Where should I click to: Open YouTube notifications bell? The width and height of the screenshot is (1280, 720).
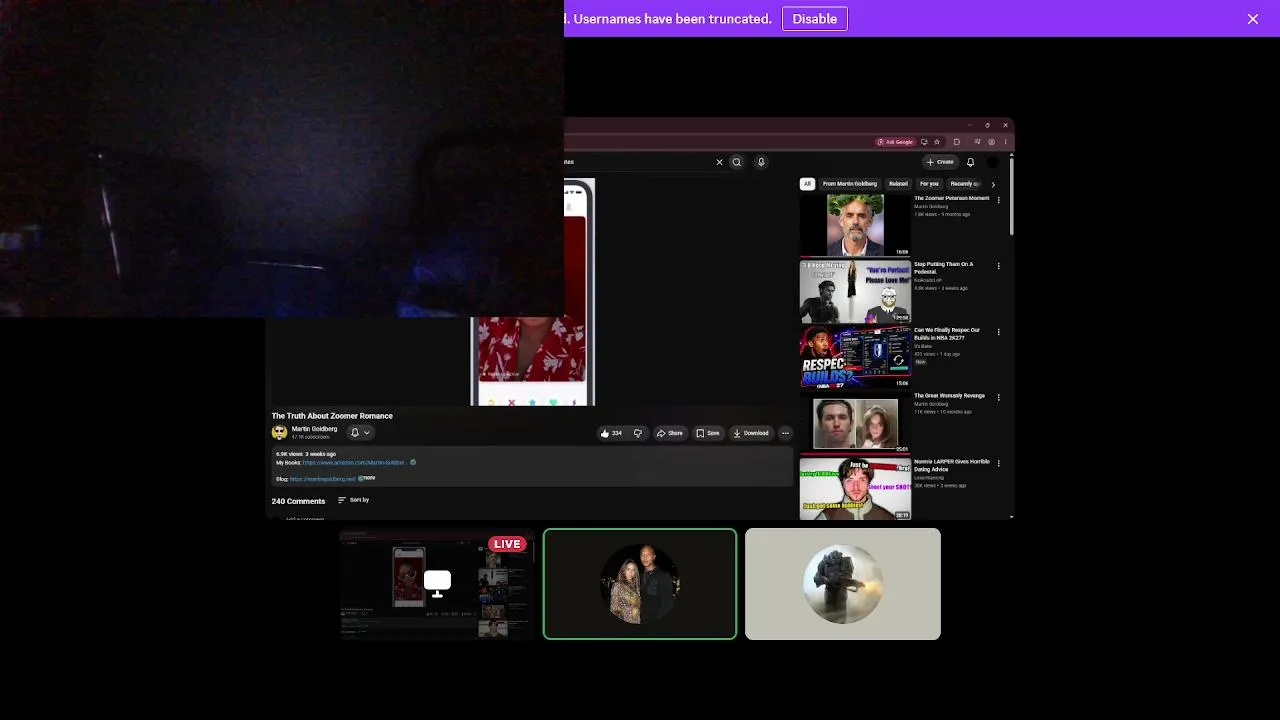coord(970,162)
